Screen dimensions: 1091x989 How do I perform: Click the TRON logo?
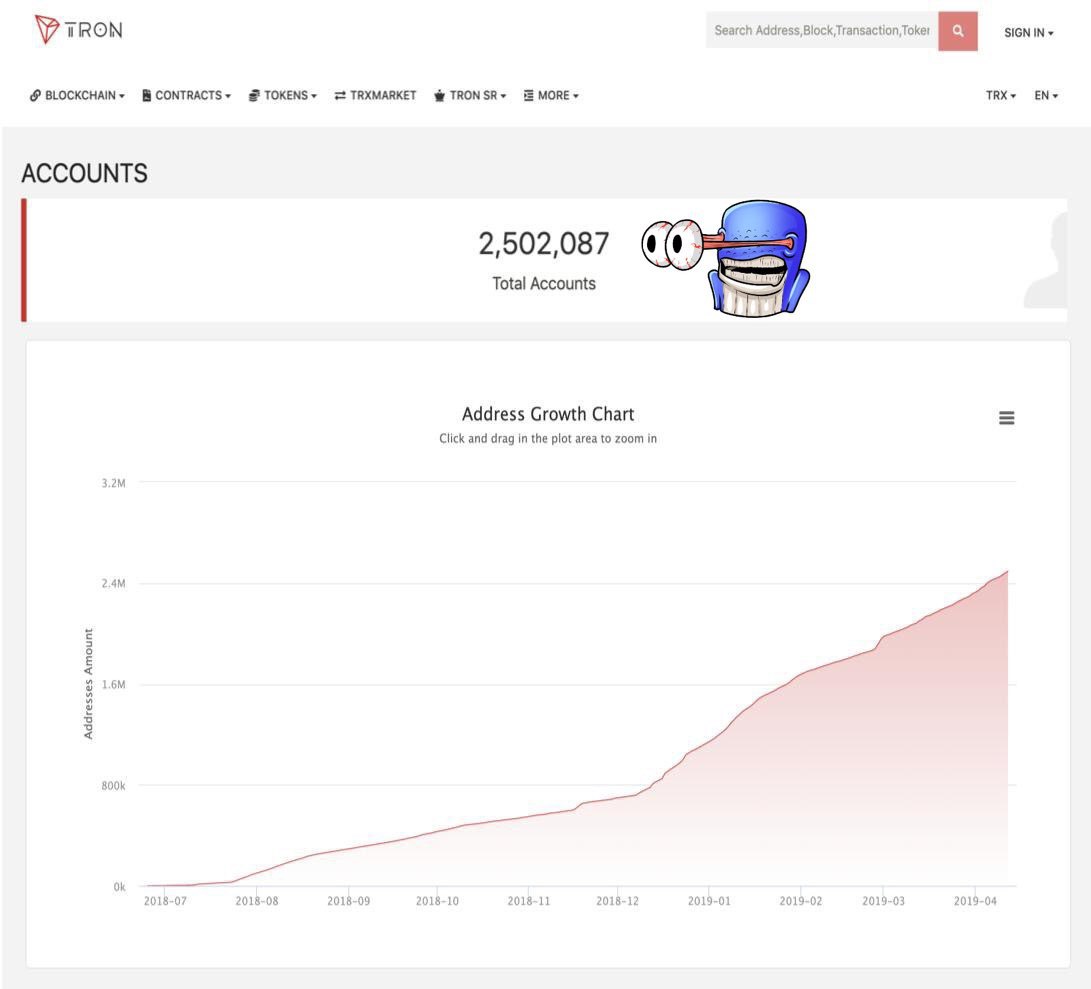coord(79,29)
